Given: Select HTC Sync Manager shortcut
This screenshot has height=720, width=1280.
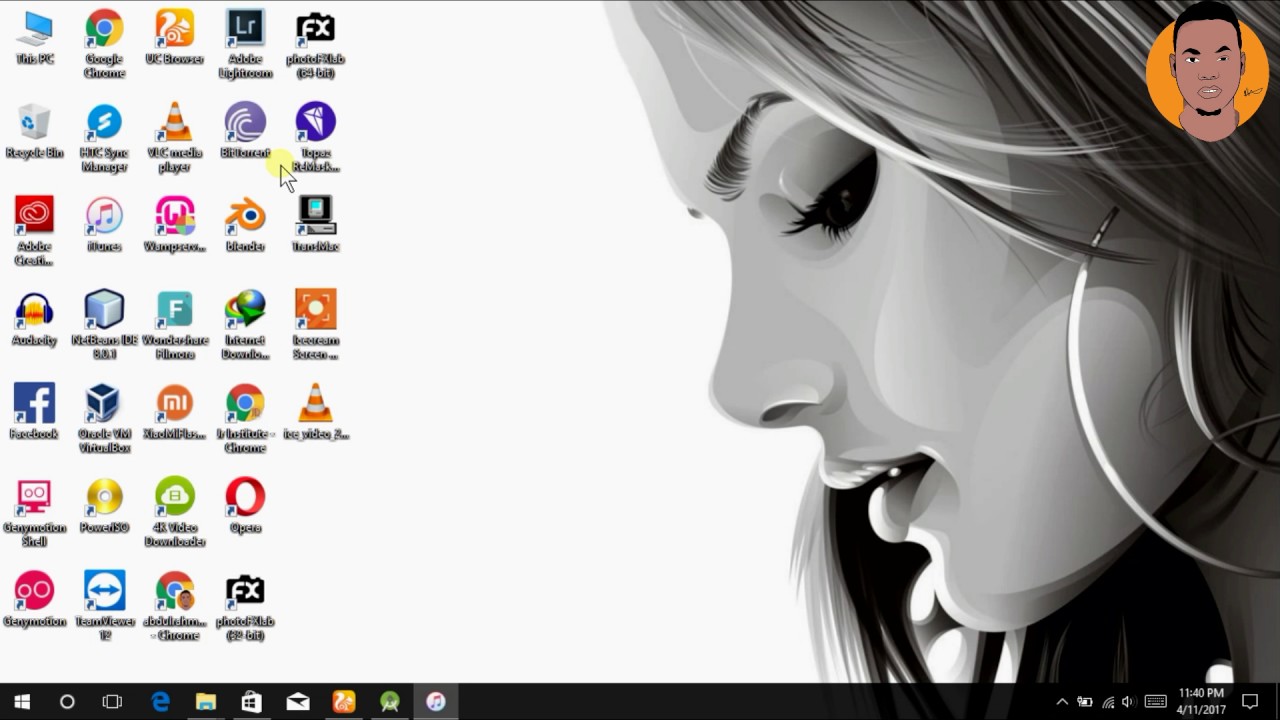Looking at the screenshot, I should 105,138.
